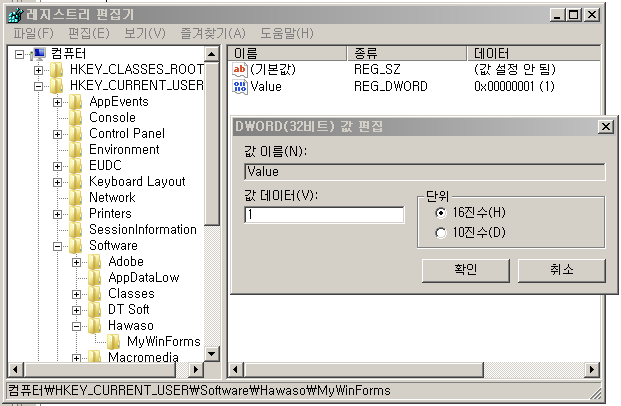Expand the EUDC node
This screenshot has width=621, height=406.
point(57,166)
